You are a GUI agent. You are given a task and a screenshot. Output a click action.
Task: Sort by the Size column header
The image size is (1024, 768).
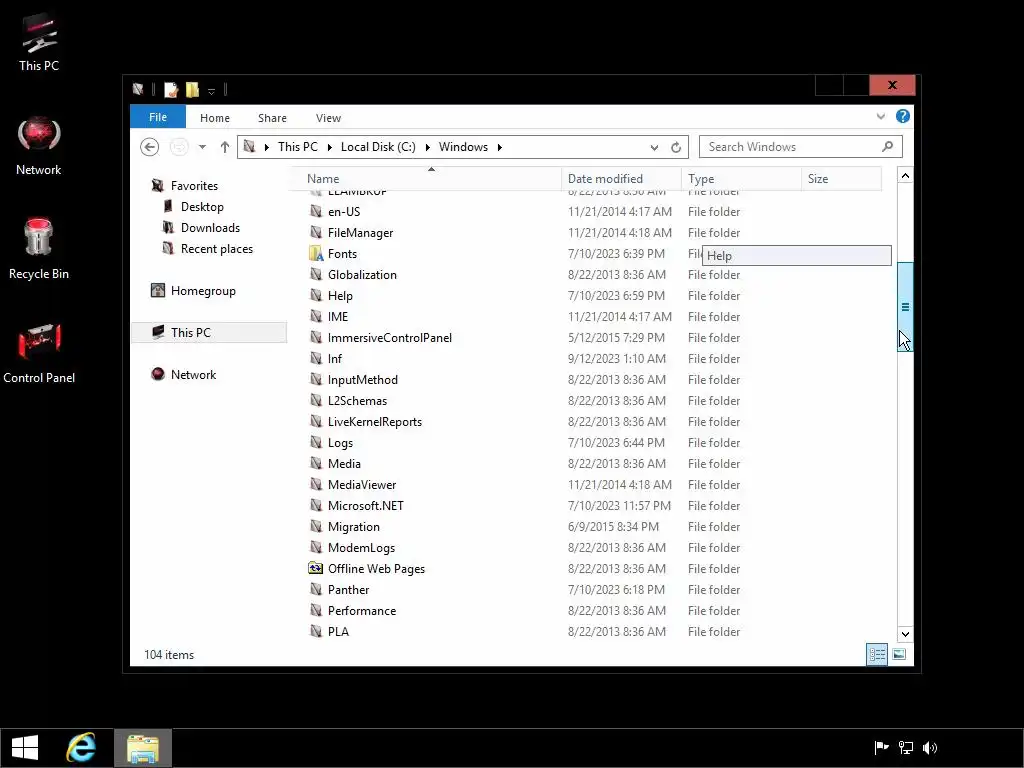(x=841, y=179)
